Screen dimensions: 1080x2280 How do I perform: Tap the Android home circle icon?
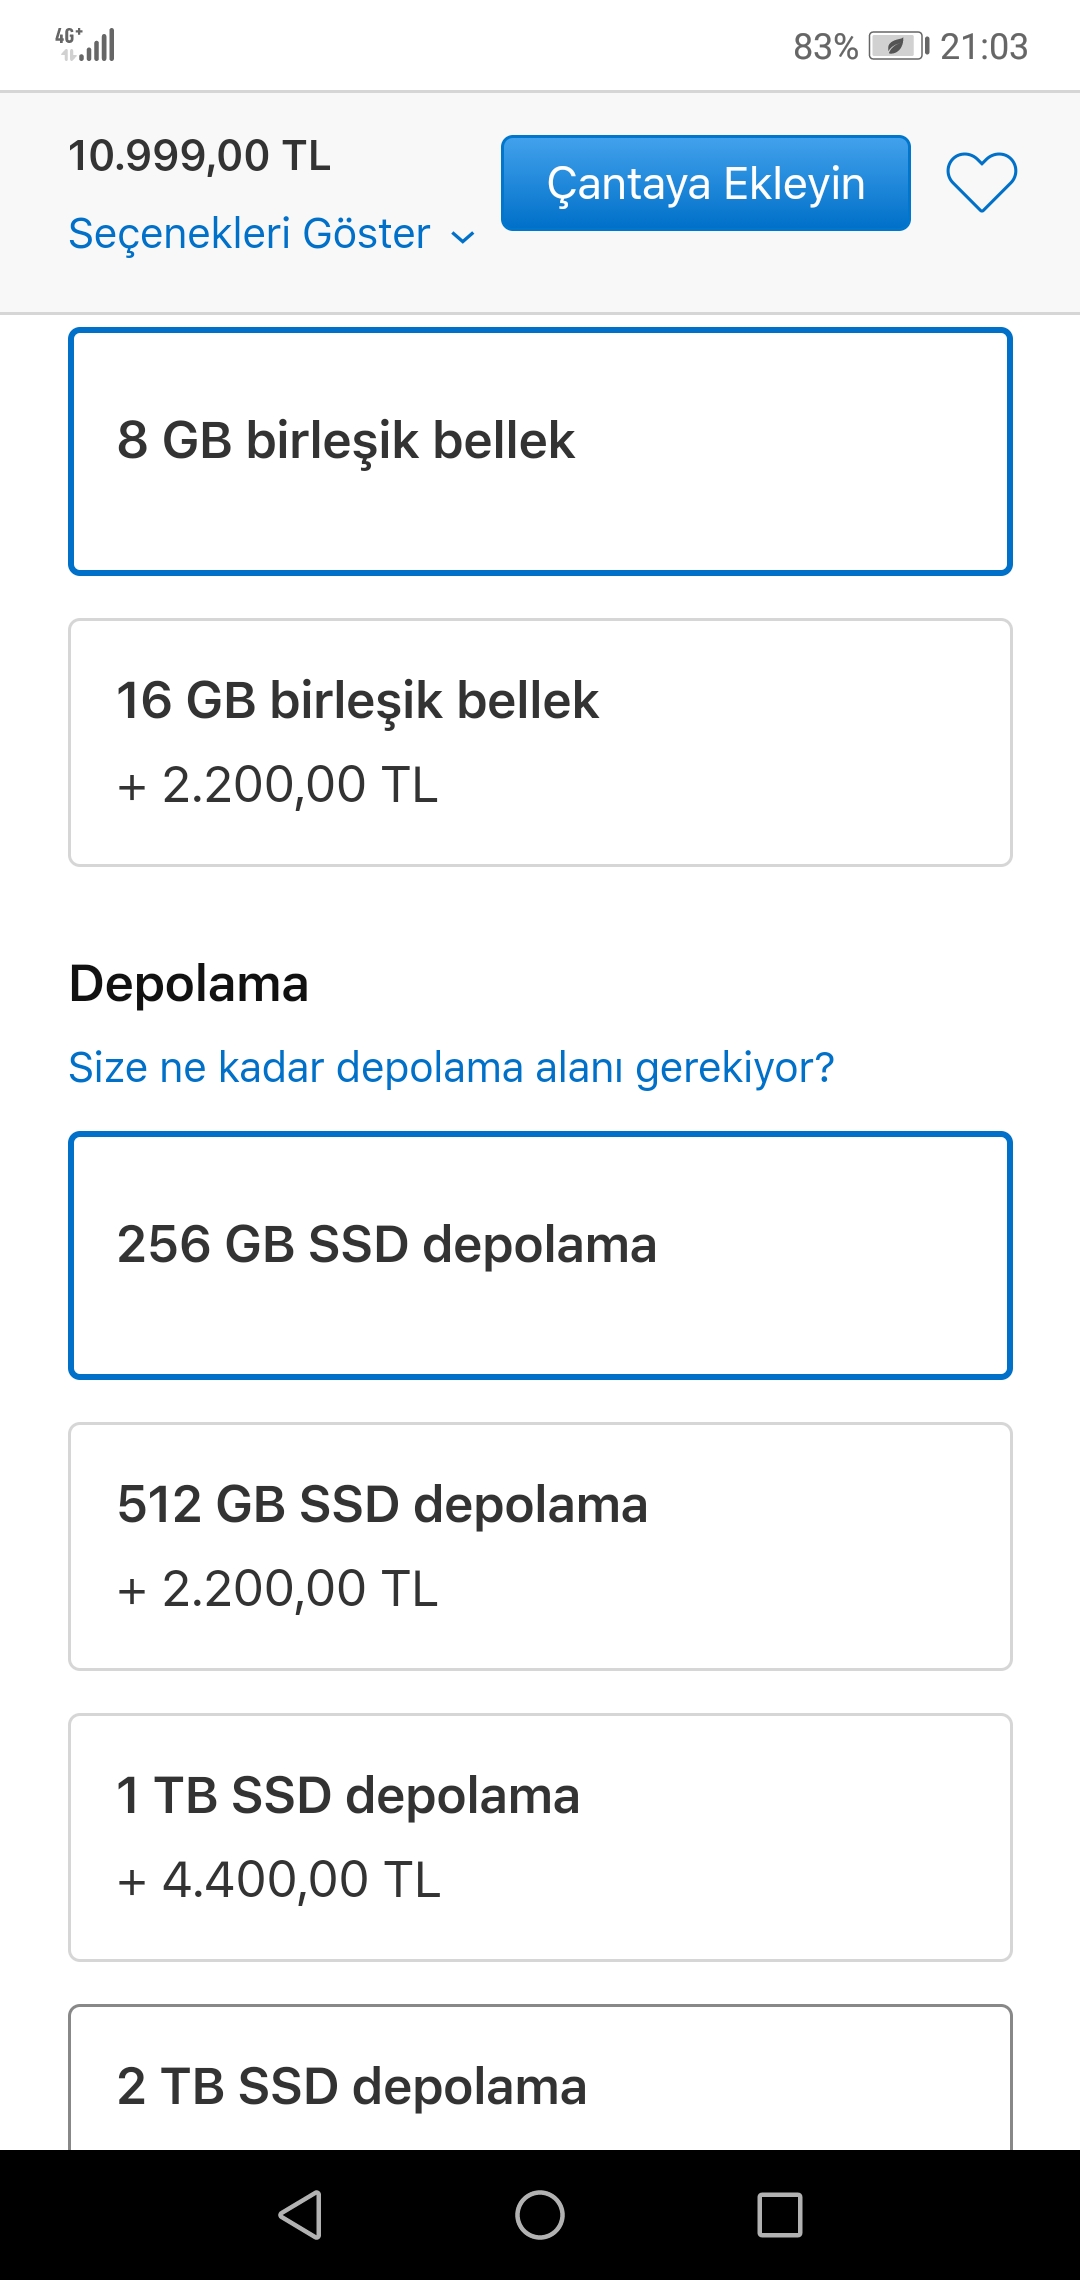[x=540, y=2214]
